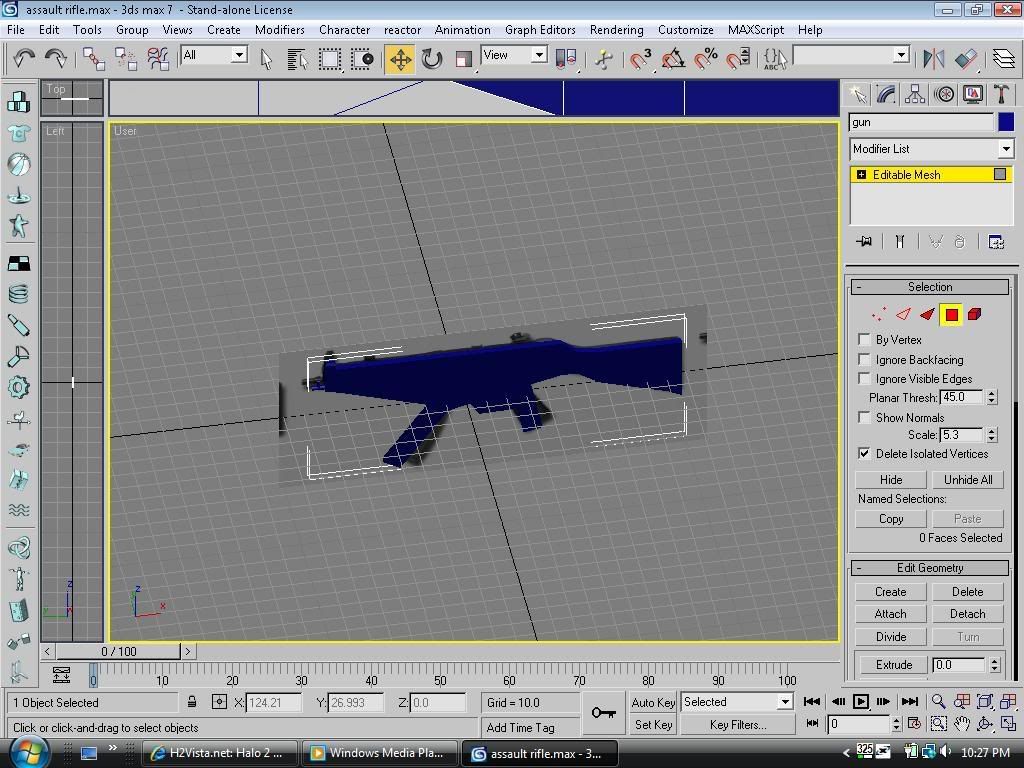Choose Vertex sub-object selection mode

pyautogui.click(x=878, y=315)
